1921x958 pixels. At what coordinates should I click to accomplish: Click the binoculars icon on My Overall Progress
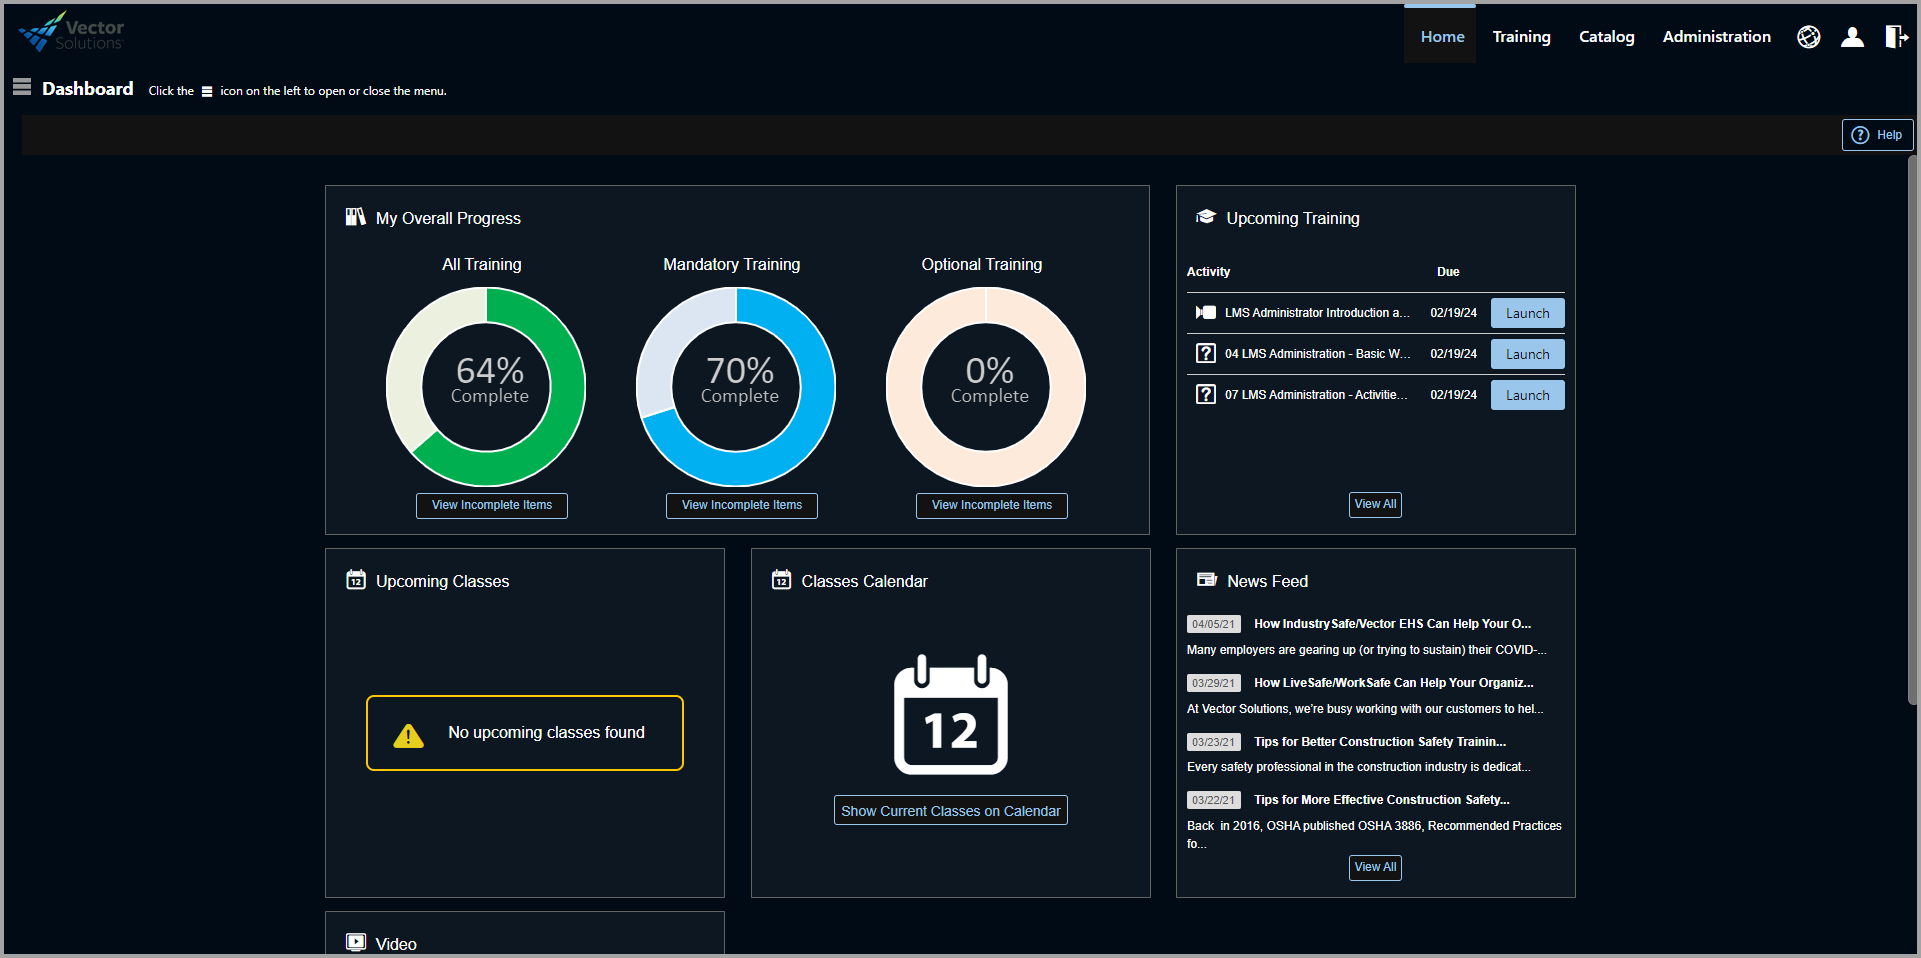click(x=355, y=217)
